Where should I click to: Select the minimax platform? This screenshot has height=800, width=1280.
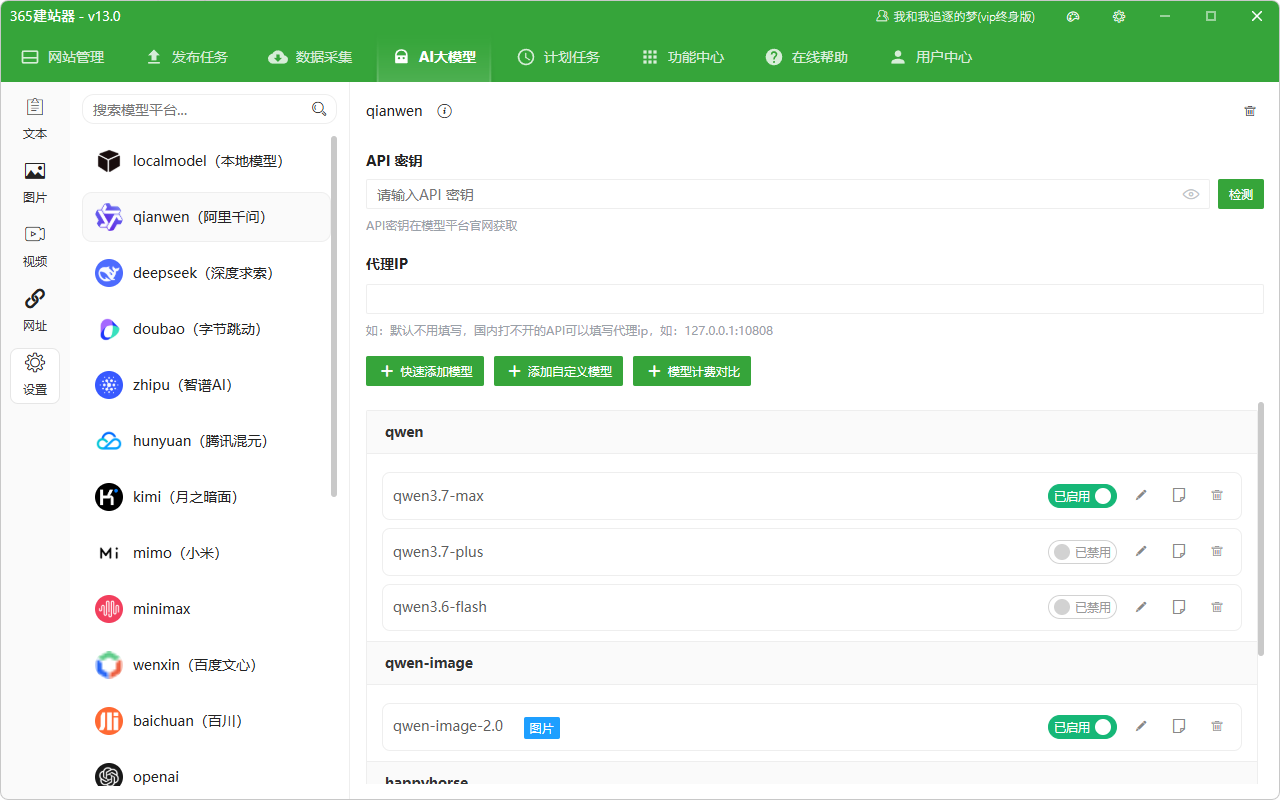206,609
